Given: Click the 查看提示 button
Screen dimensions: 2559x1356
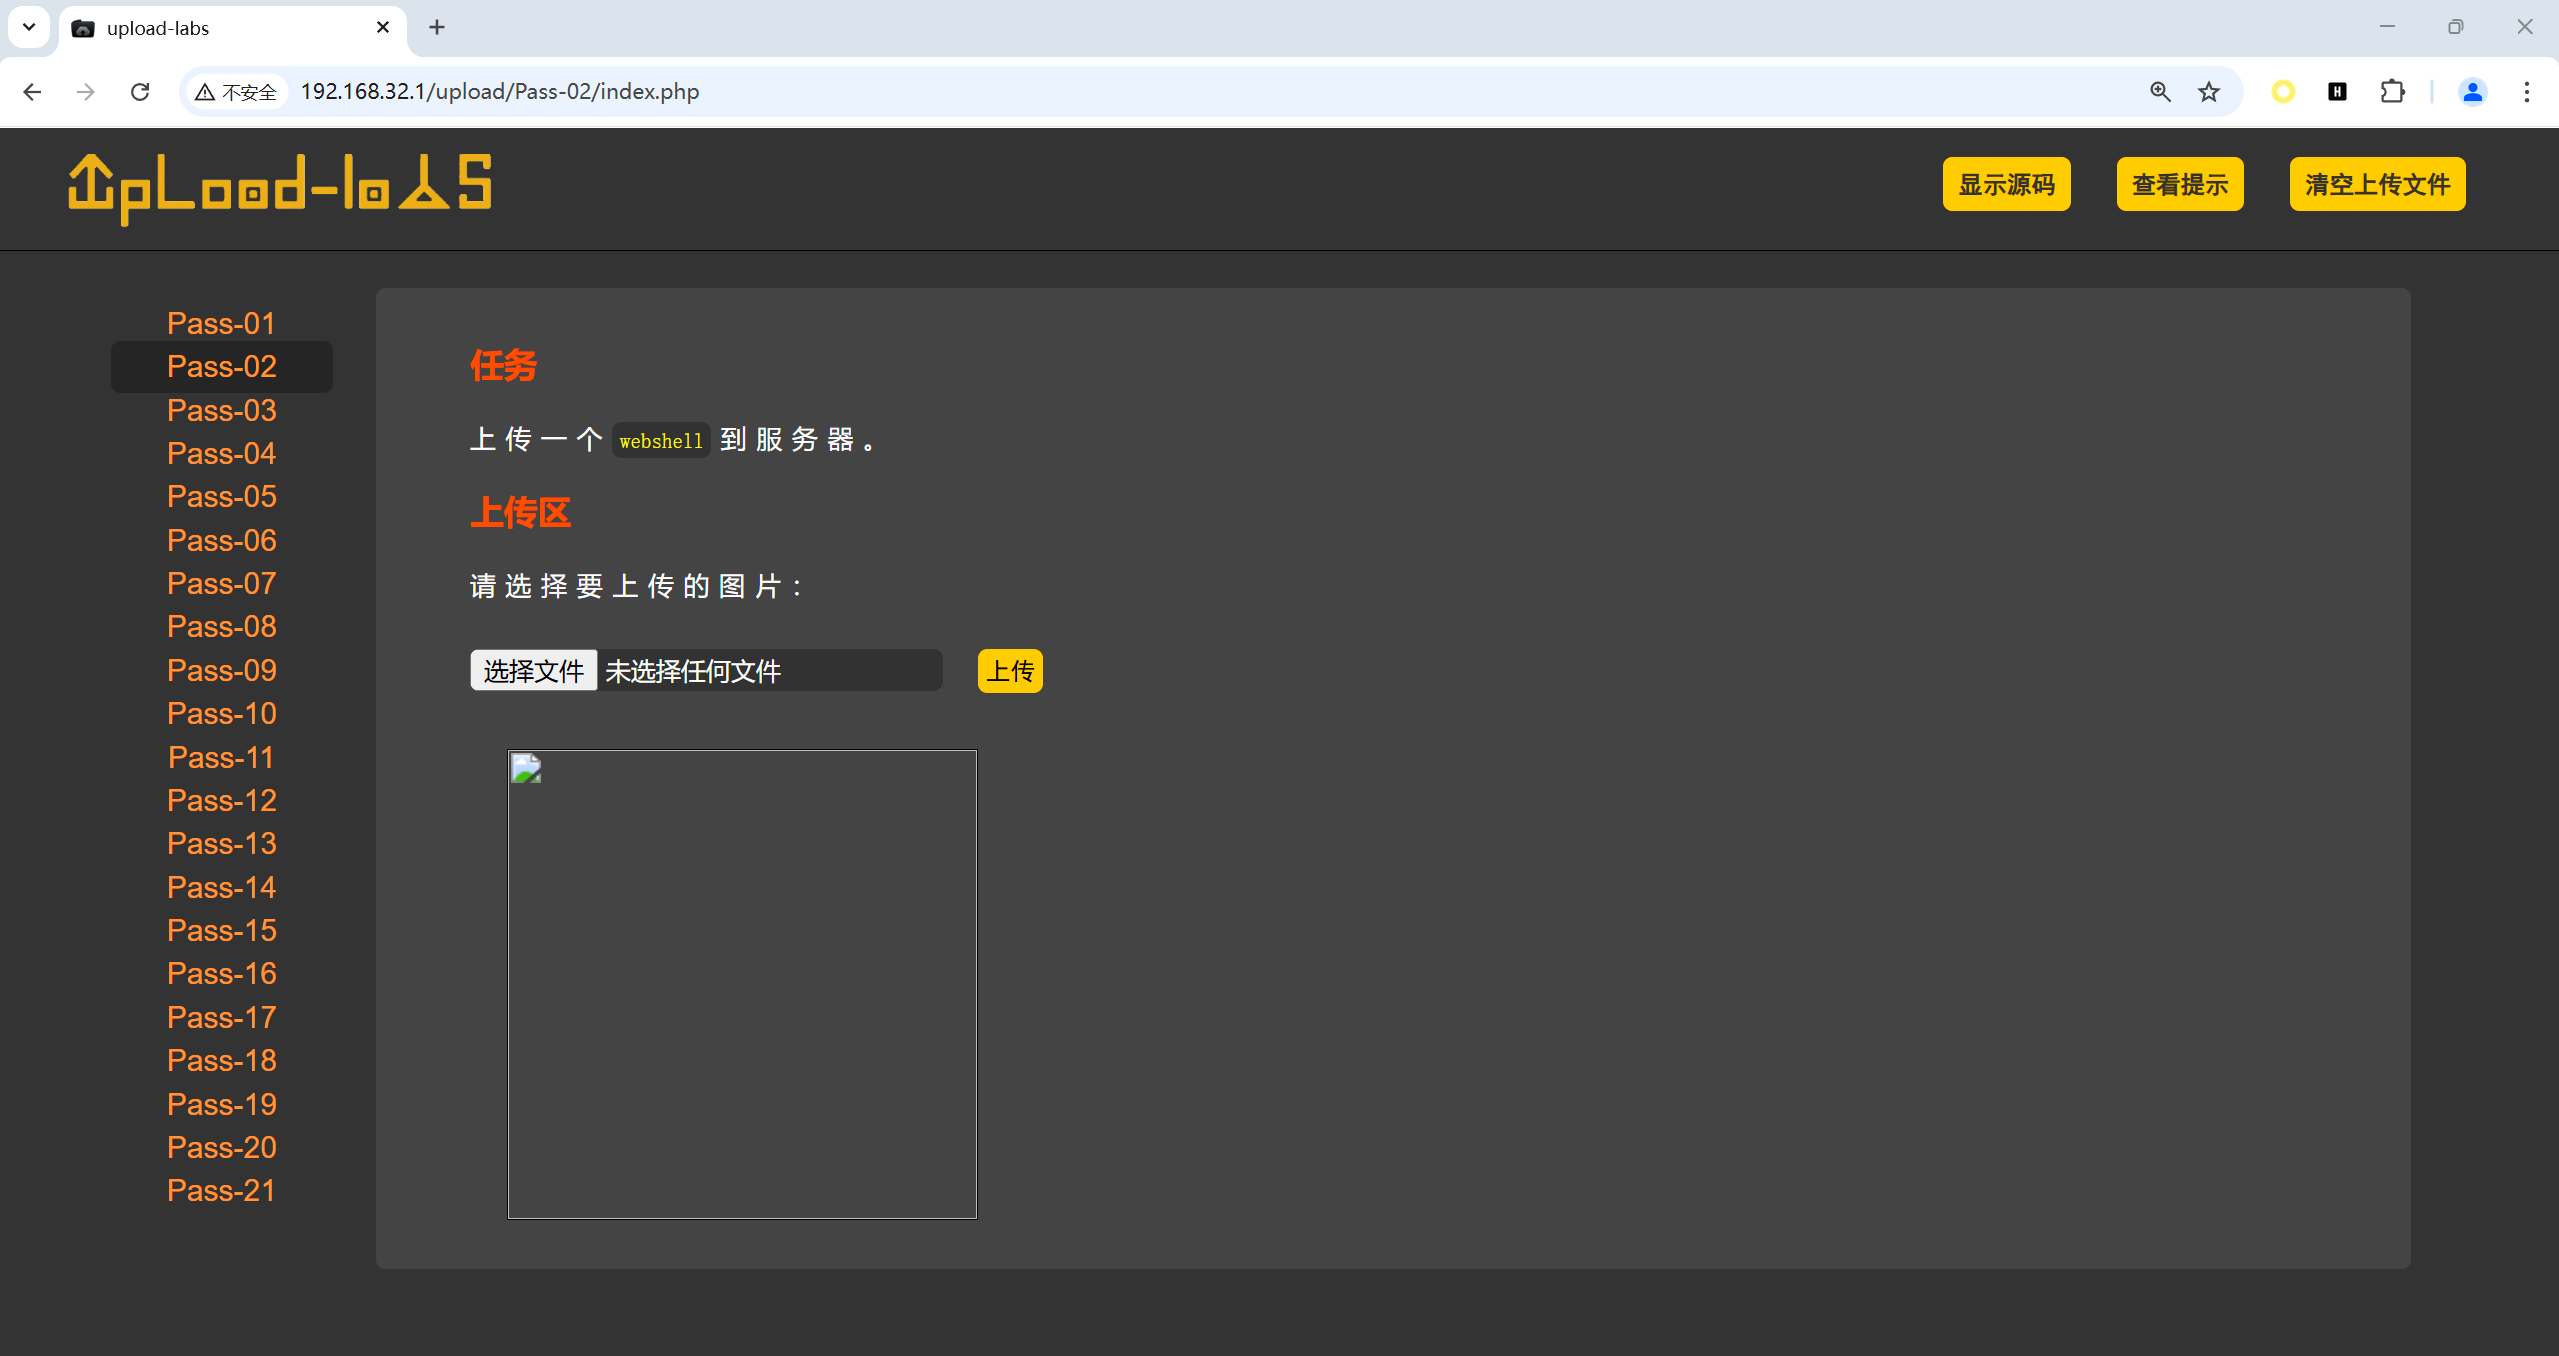Looking at the screenshot, I should click(x=2179, y=184).
